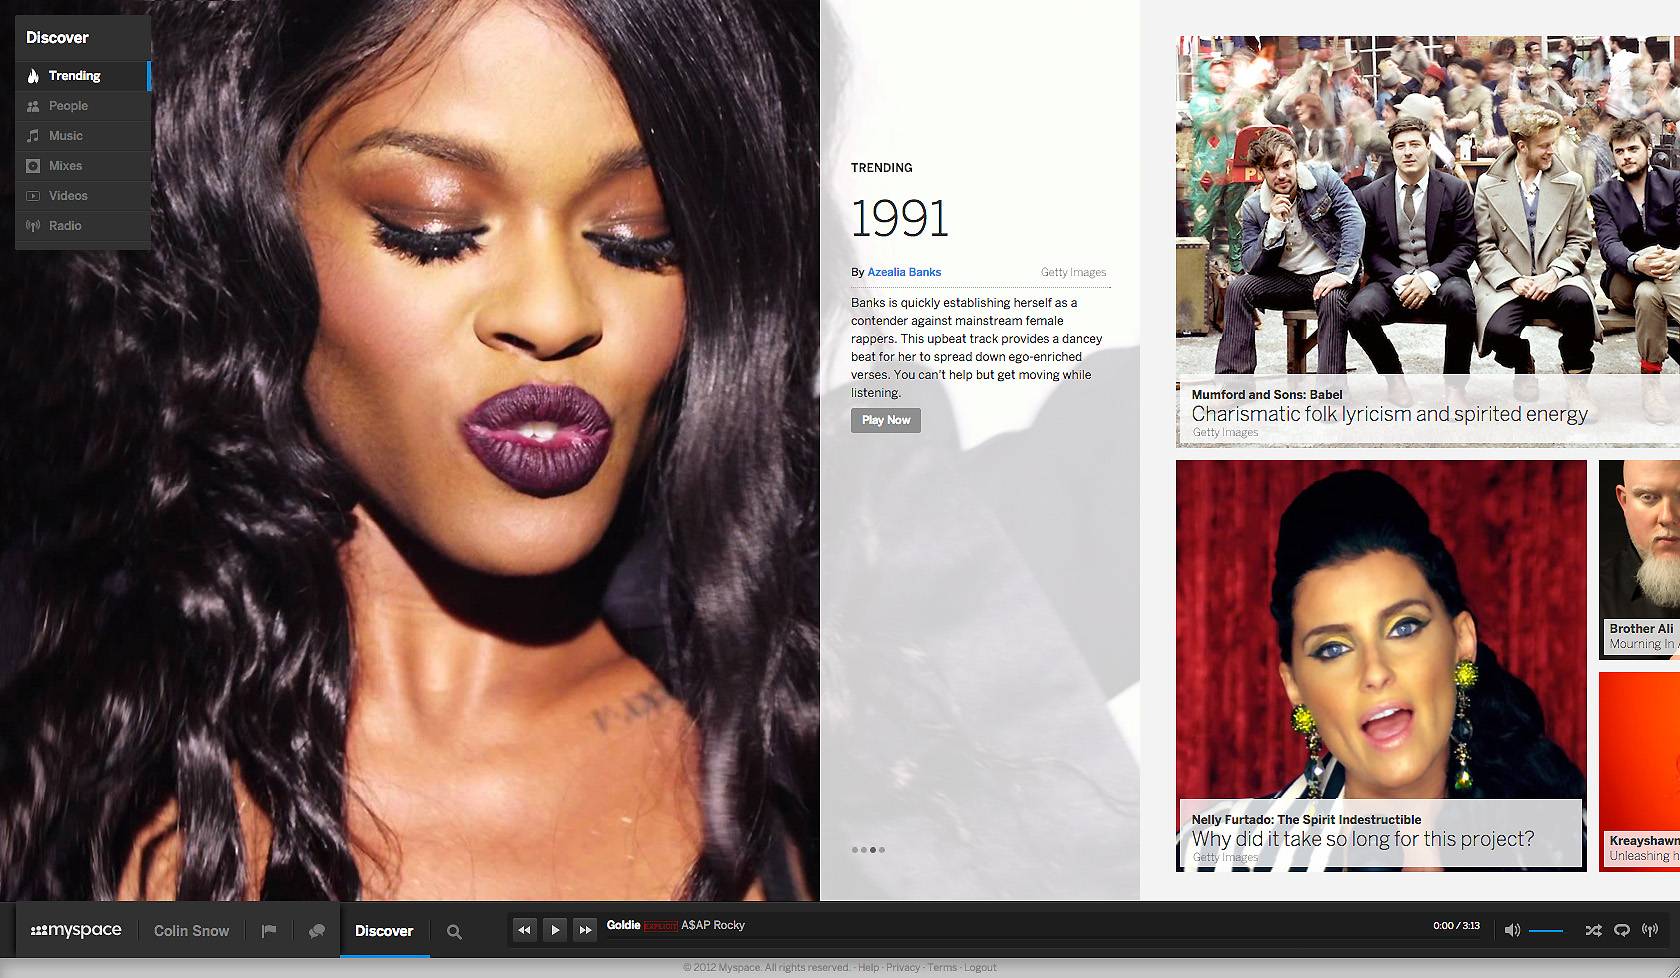Click the Play Now button
The height and width of the screenshot is (978, 1680).
[x=885, y=420]
